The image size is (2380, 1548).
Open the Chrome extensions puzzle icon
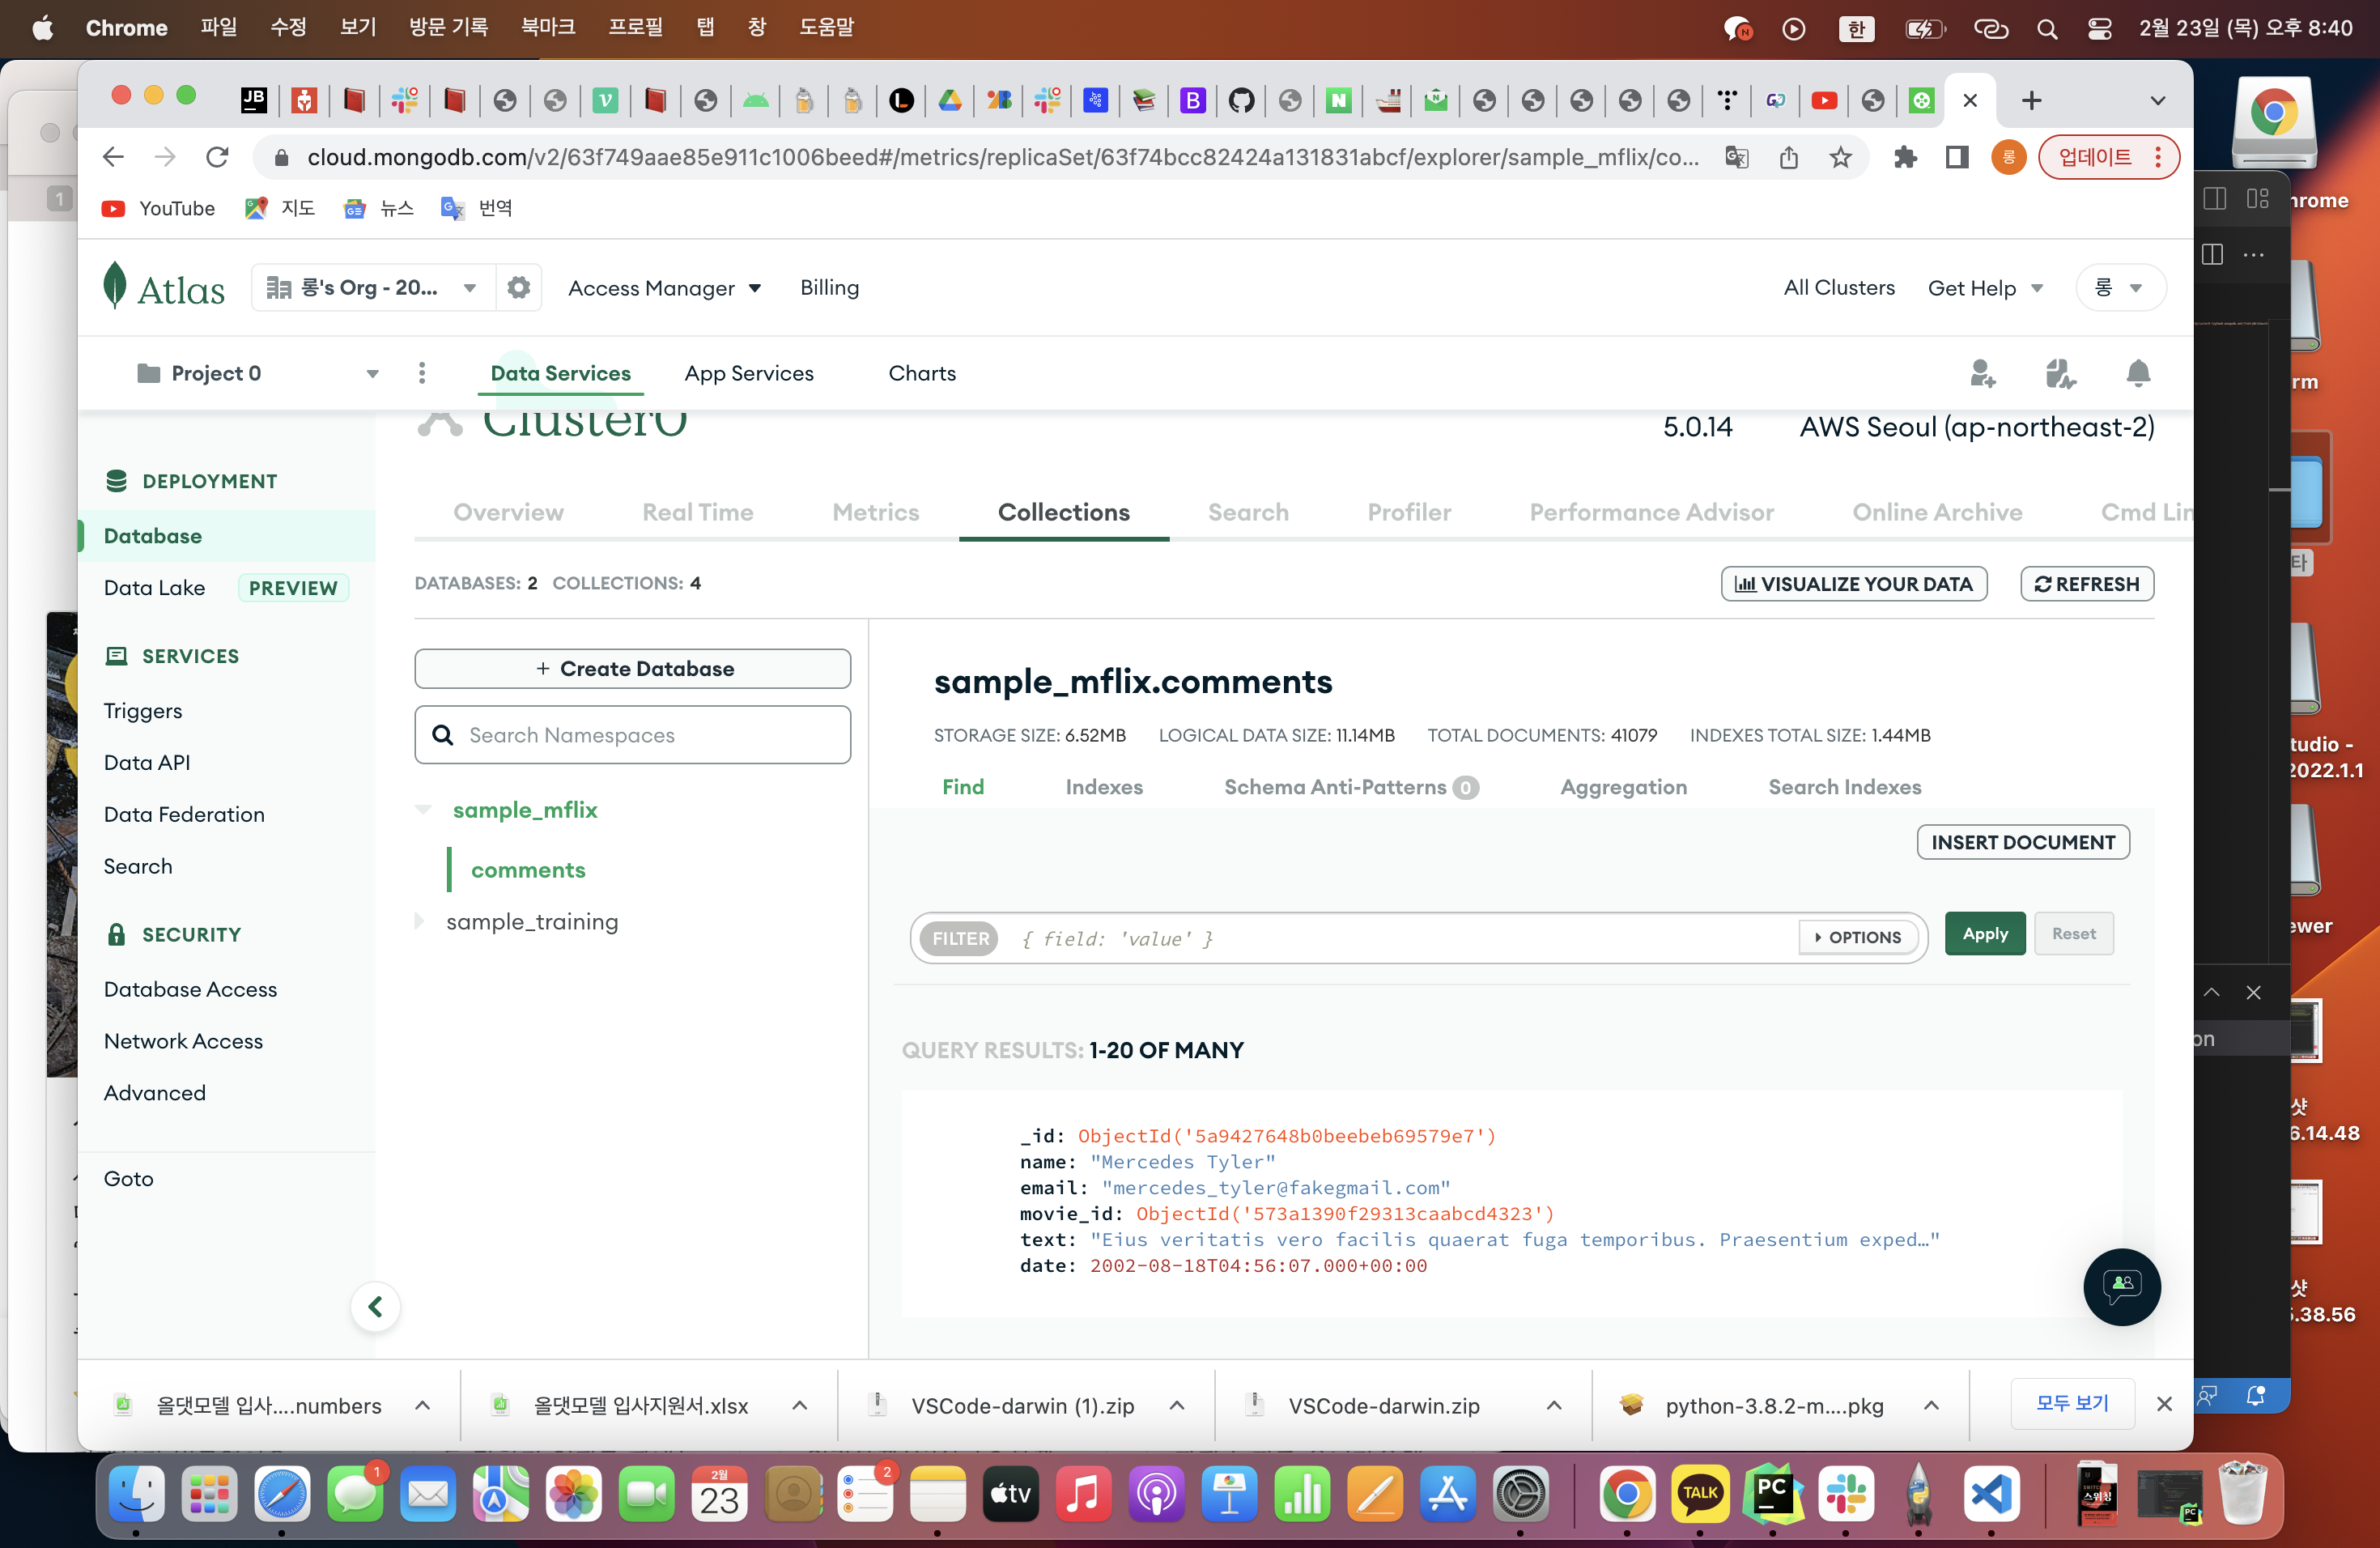pos(1905,157)
